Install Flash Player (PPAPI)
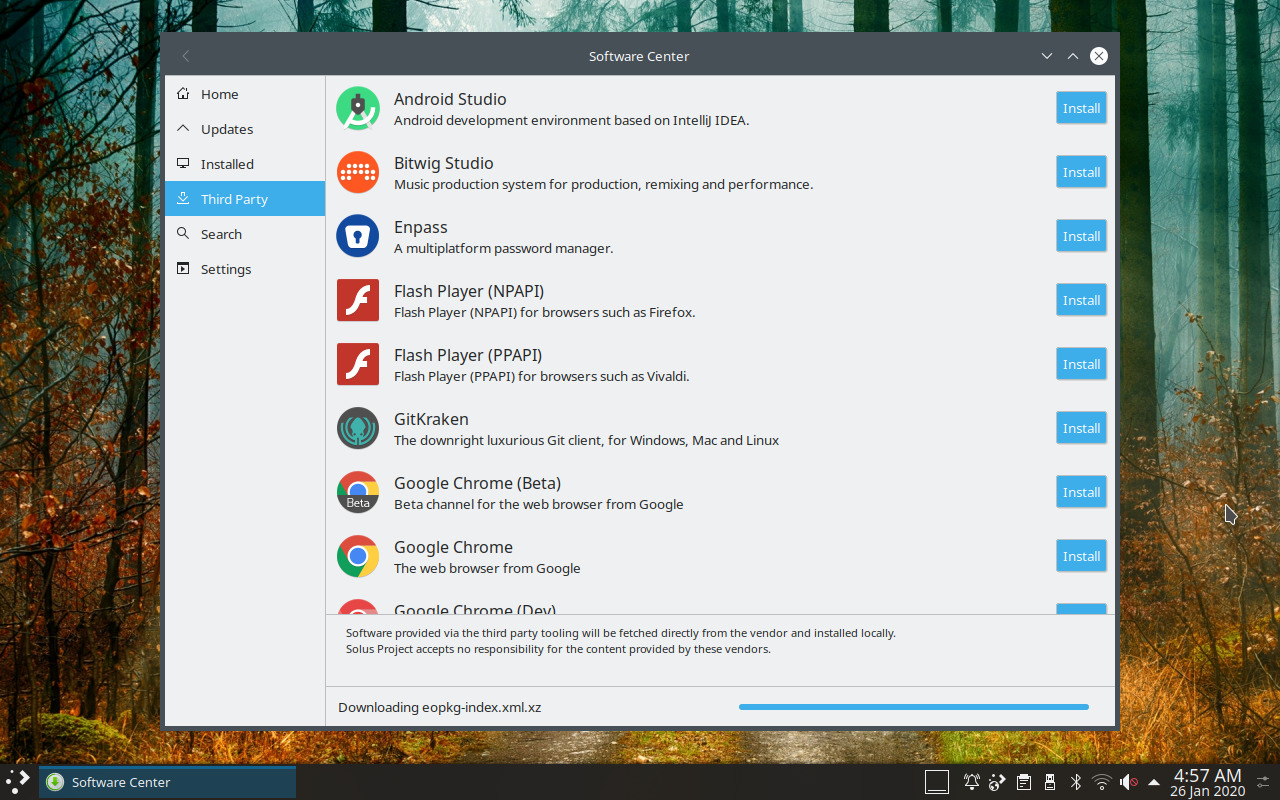Viewport: 1280px width, 800px height. click(1081, 364)
